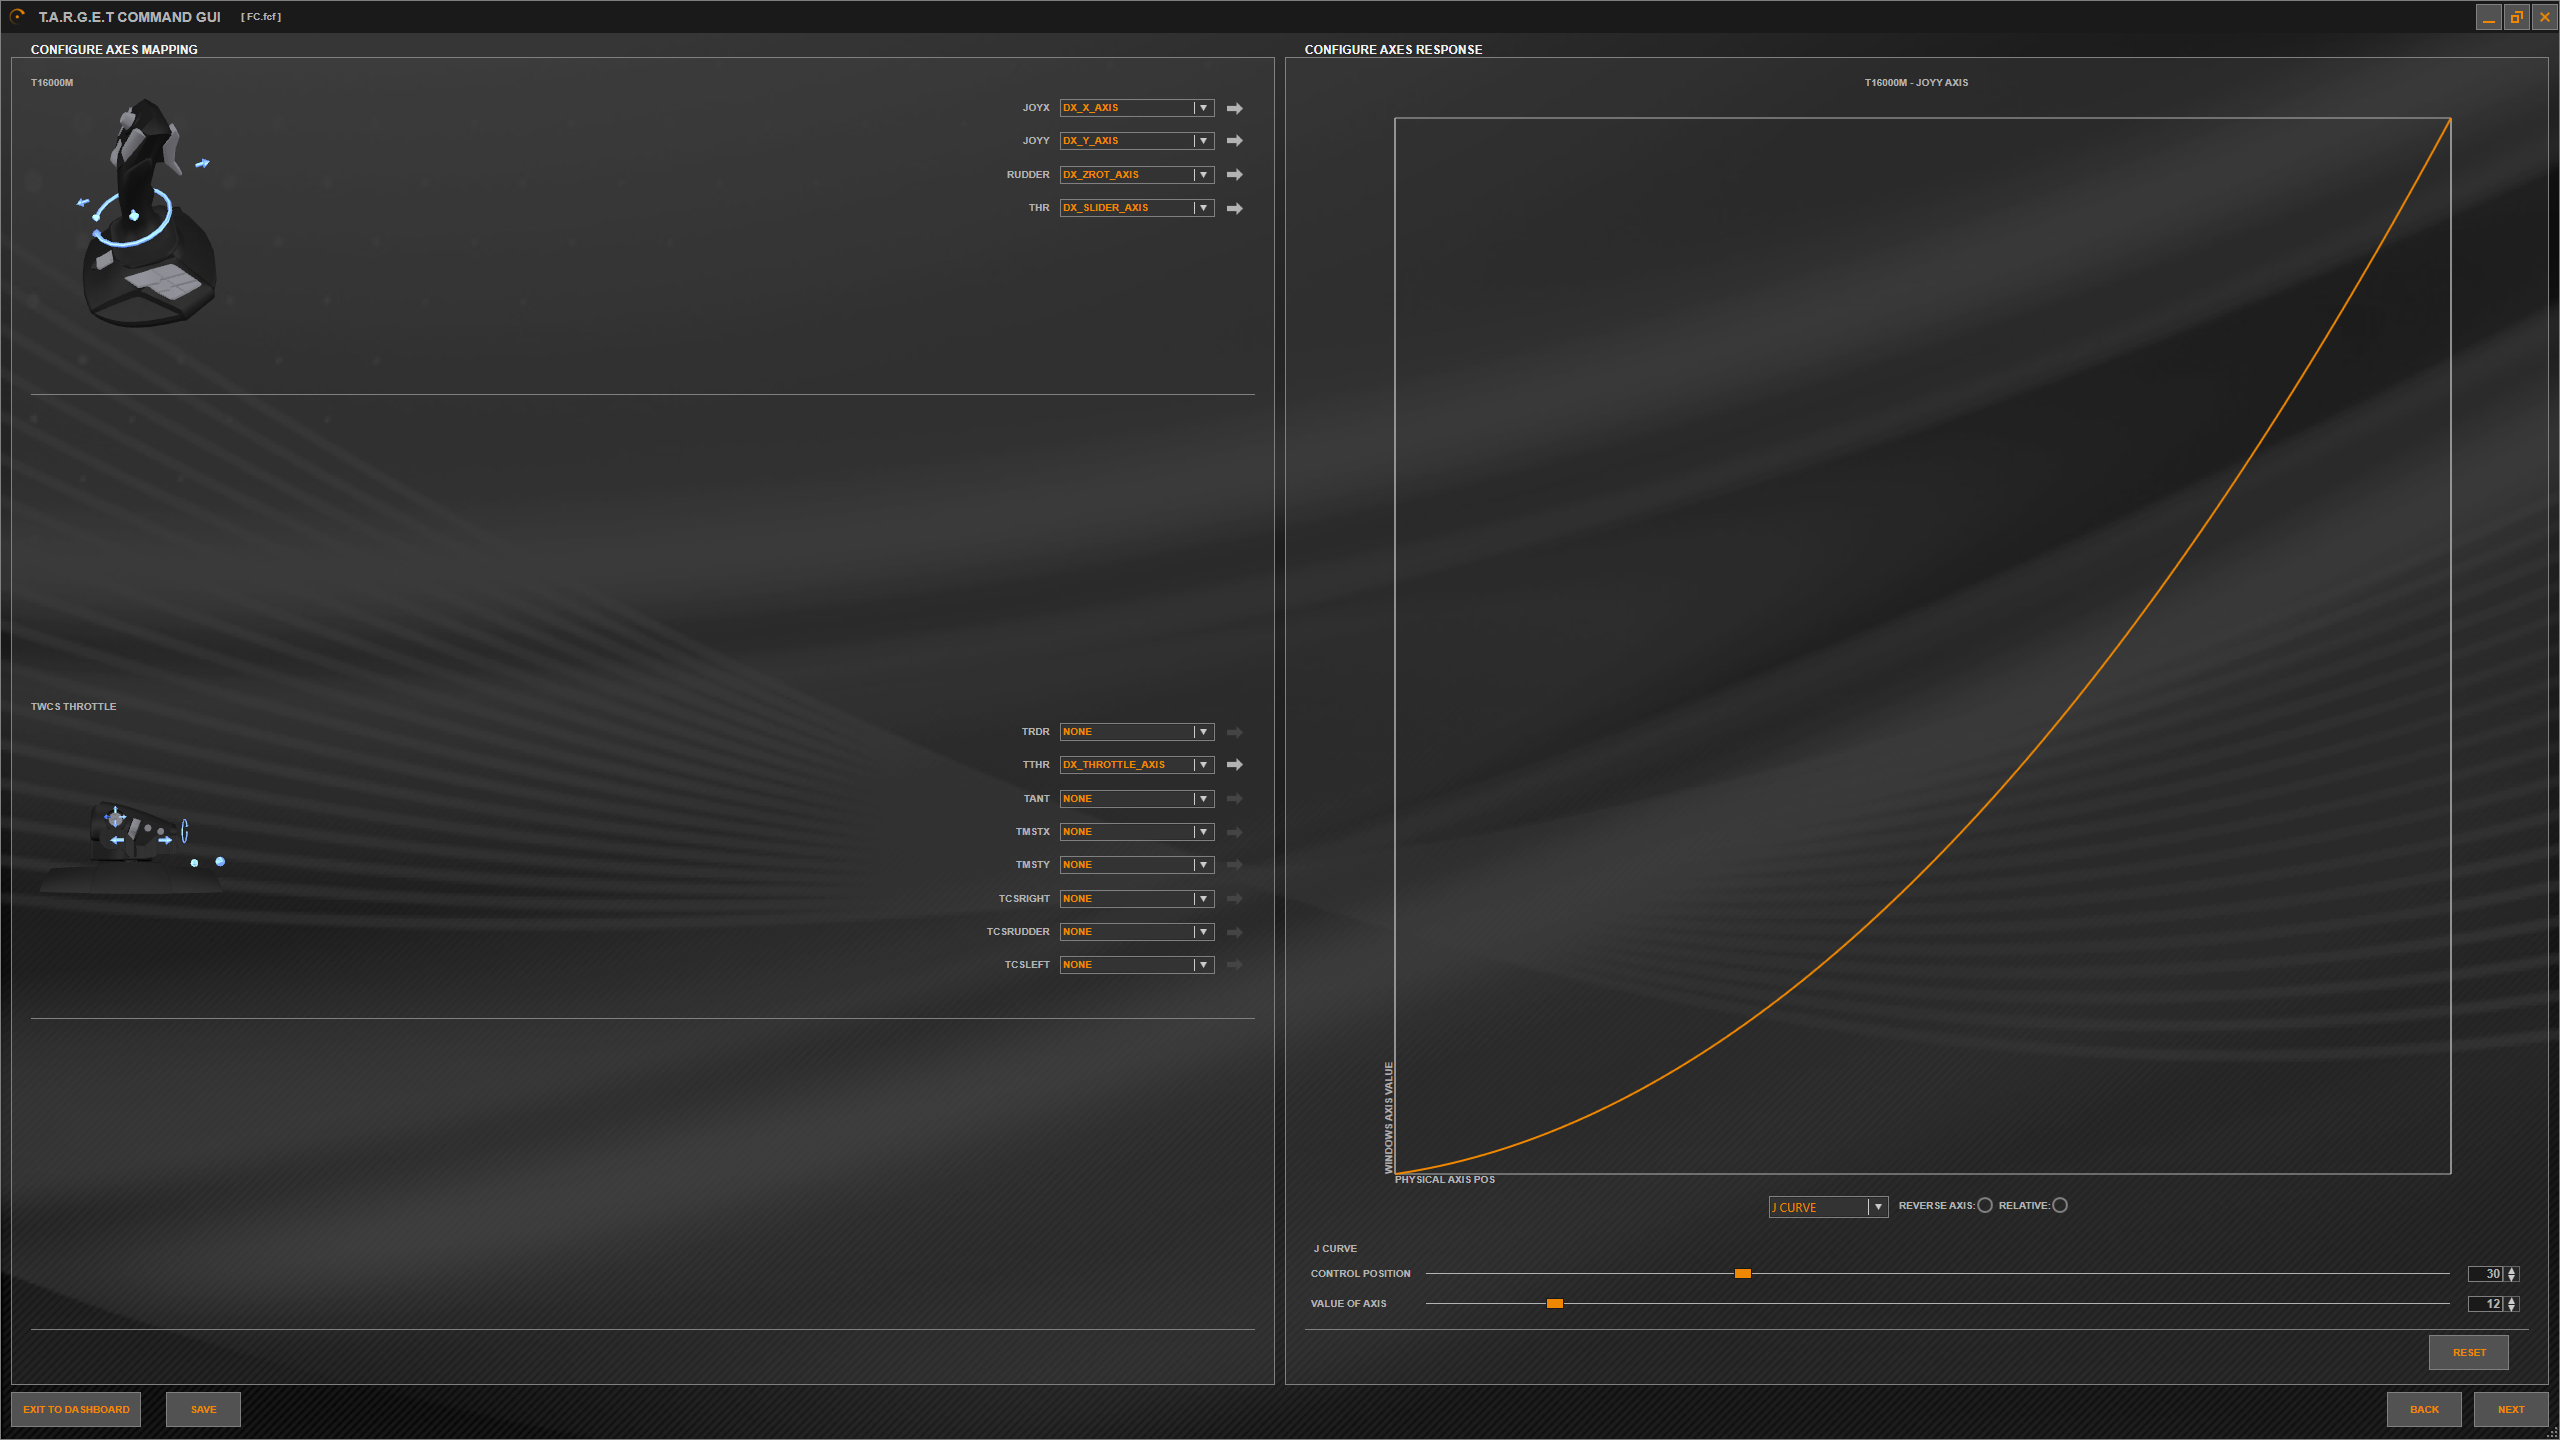Increase Control Position with up stepper arrow
The height and width of the screenshot is (1440, 2560).
coord(2512,1270)
